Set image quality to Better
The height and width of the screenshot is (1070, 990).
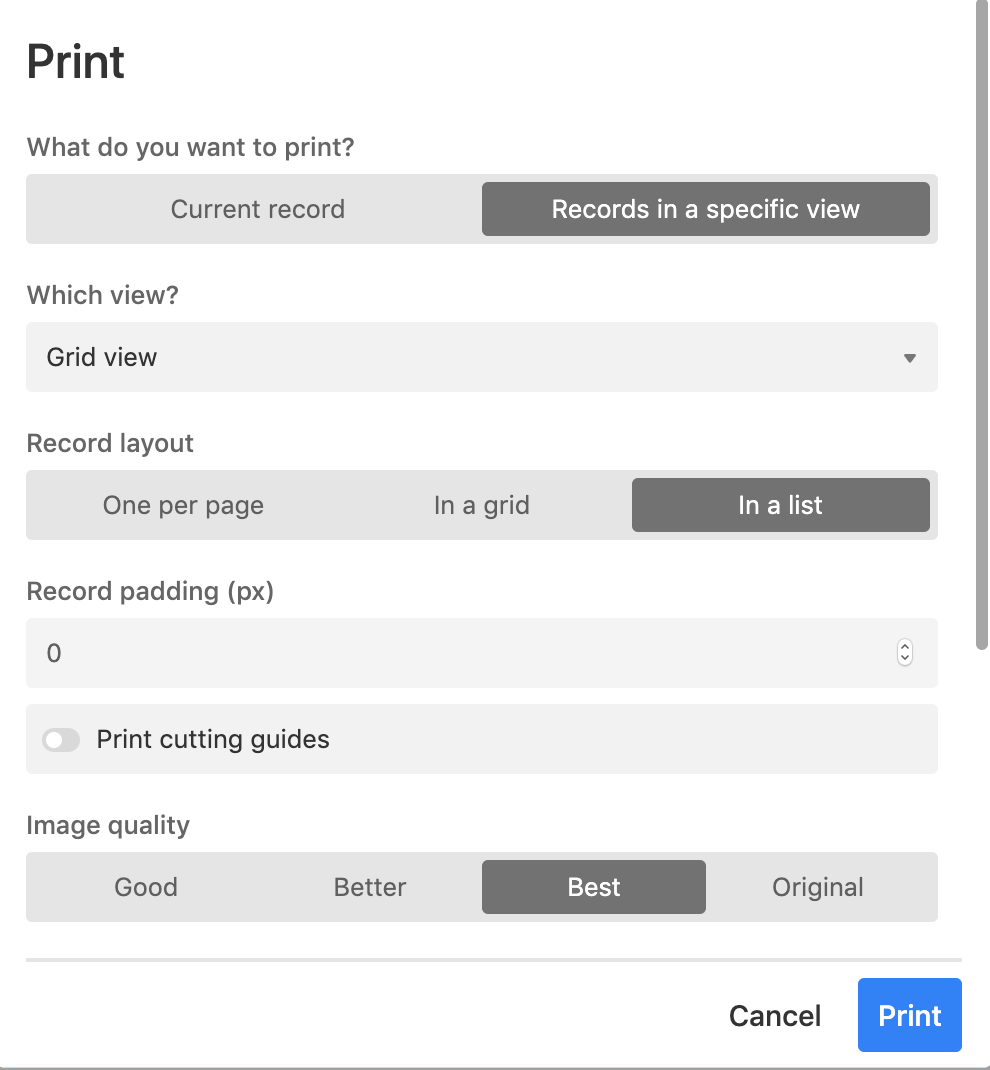tap(370, 887)
